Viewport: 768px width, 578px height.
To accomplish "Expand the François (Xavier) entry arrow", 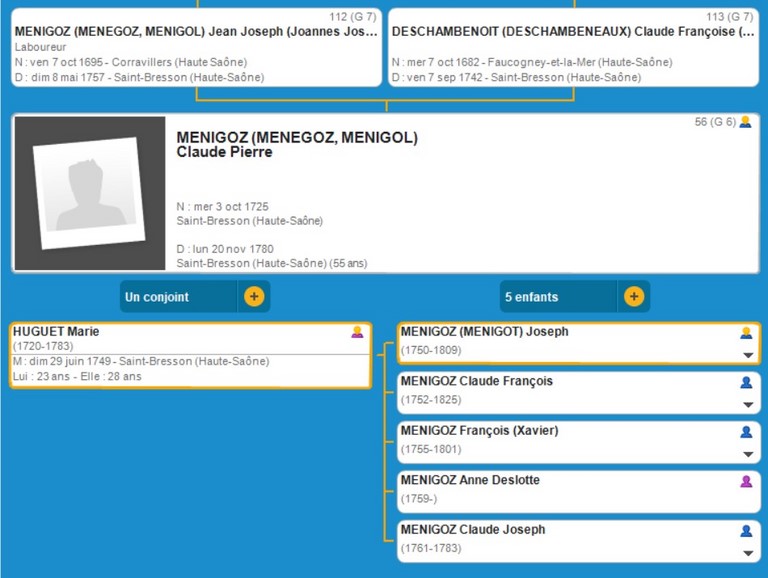I will click(x=747, y=455).
